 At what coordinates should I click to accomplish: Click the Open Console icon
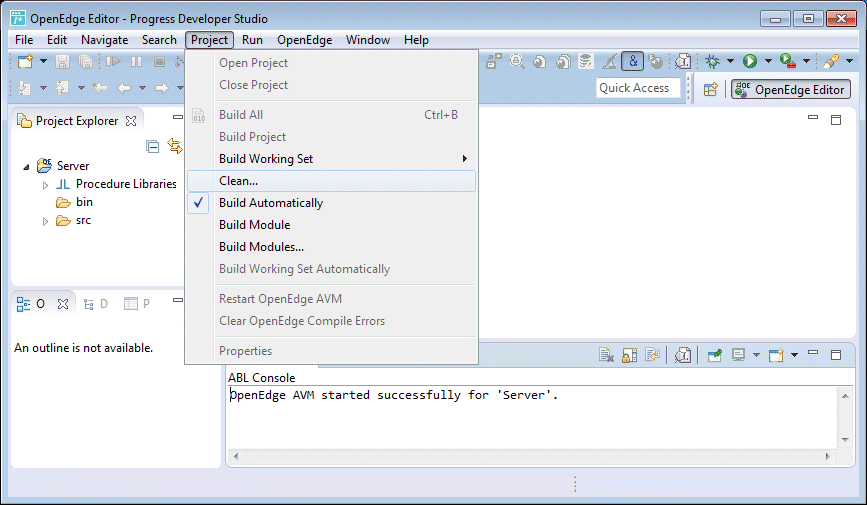pyautogui.click(x=776, y=355)
